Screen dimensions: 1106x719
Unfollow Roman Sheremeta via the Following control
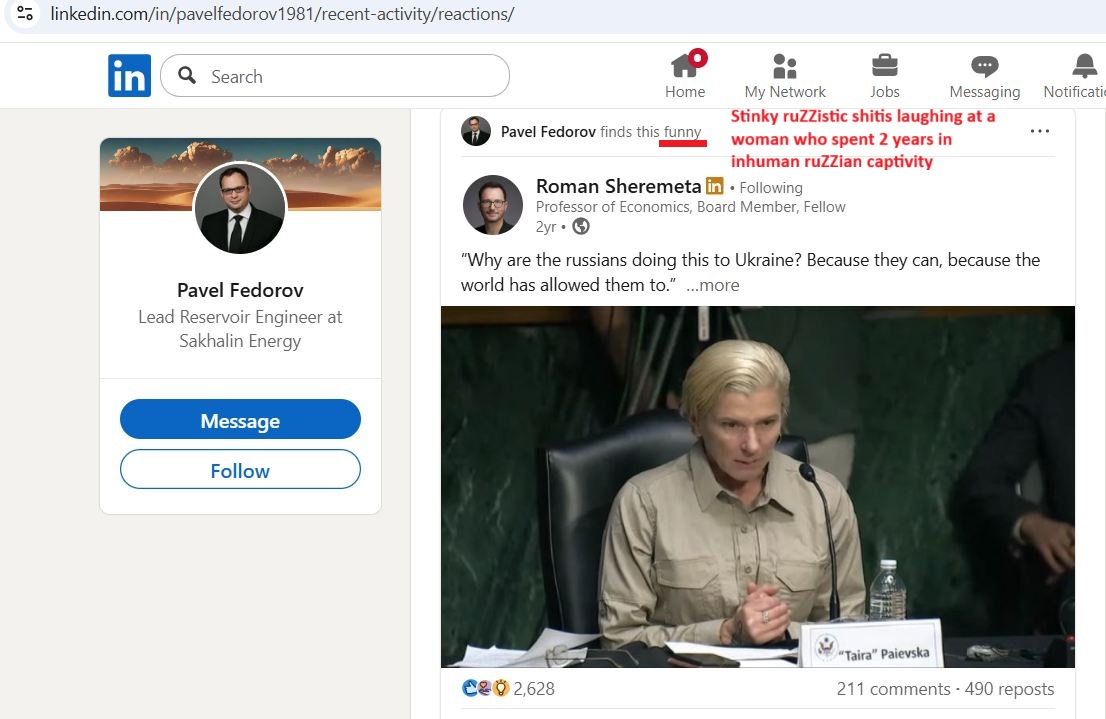[769, 187]
